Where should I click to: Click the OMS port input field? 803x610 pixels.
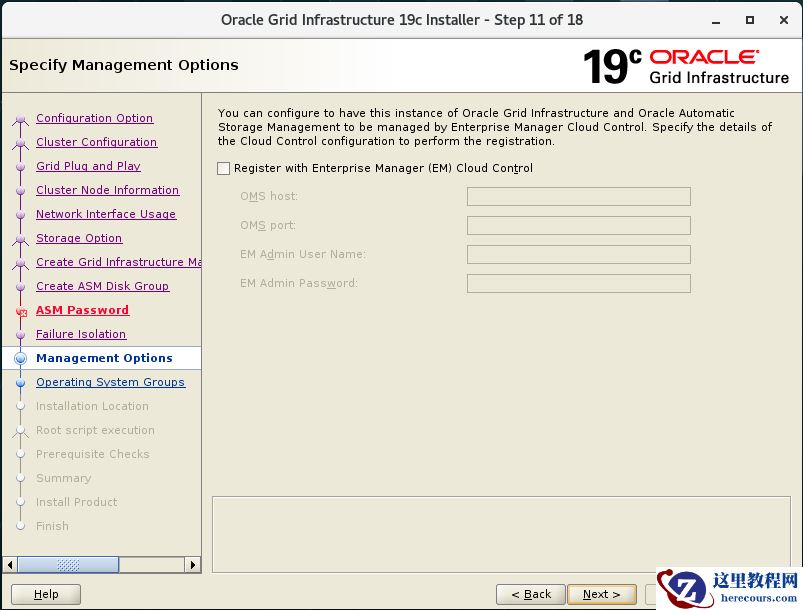pyautogui.click(x=579, y=226)
